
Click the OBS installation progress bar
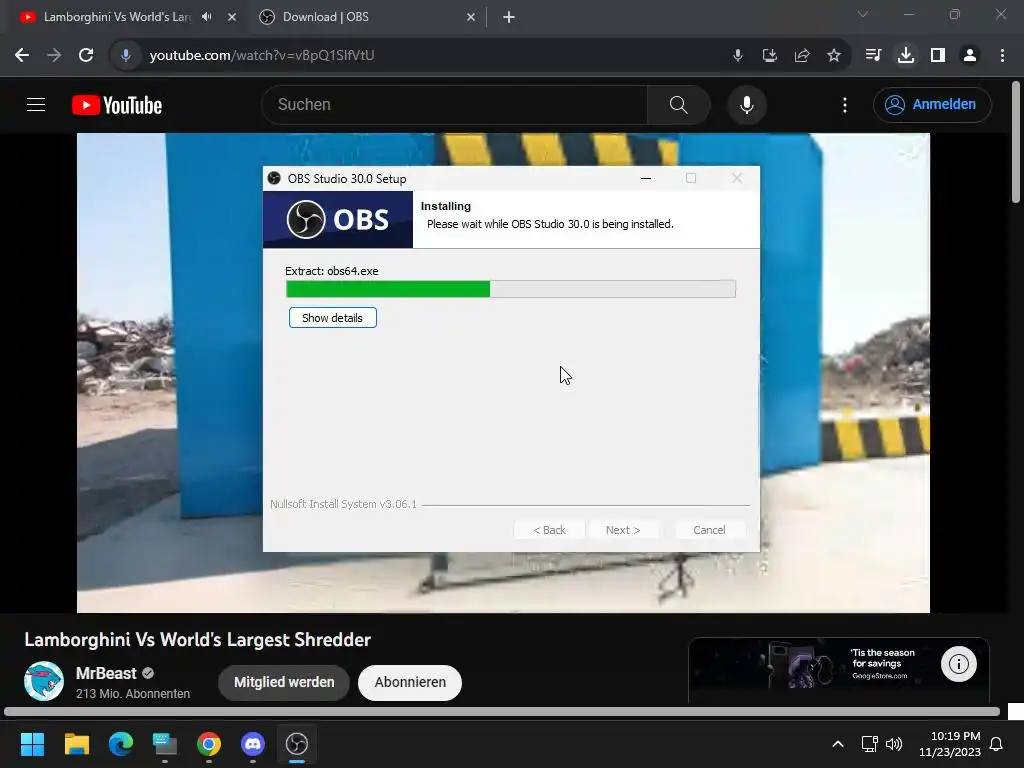511,289
